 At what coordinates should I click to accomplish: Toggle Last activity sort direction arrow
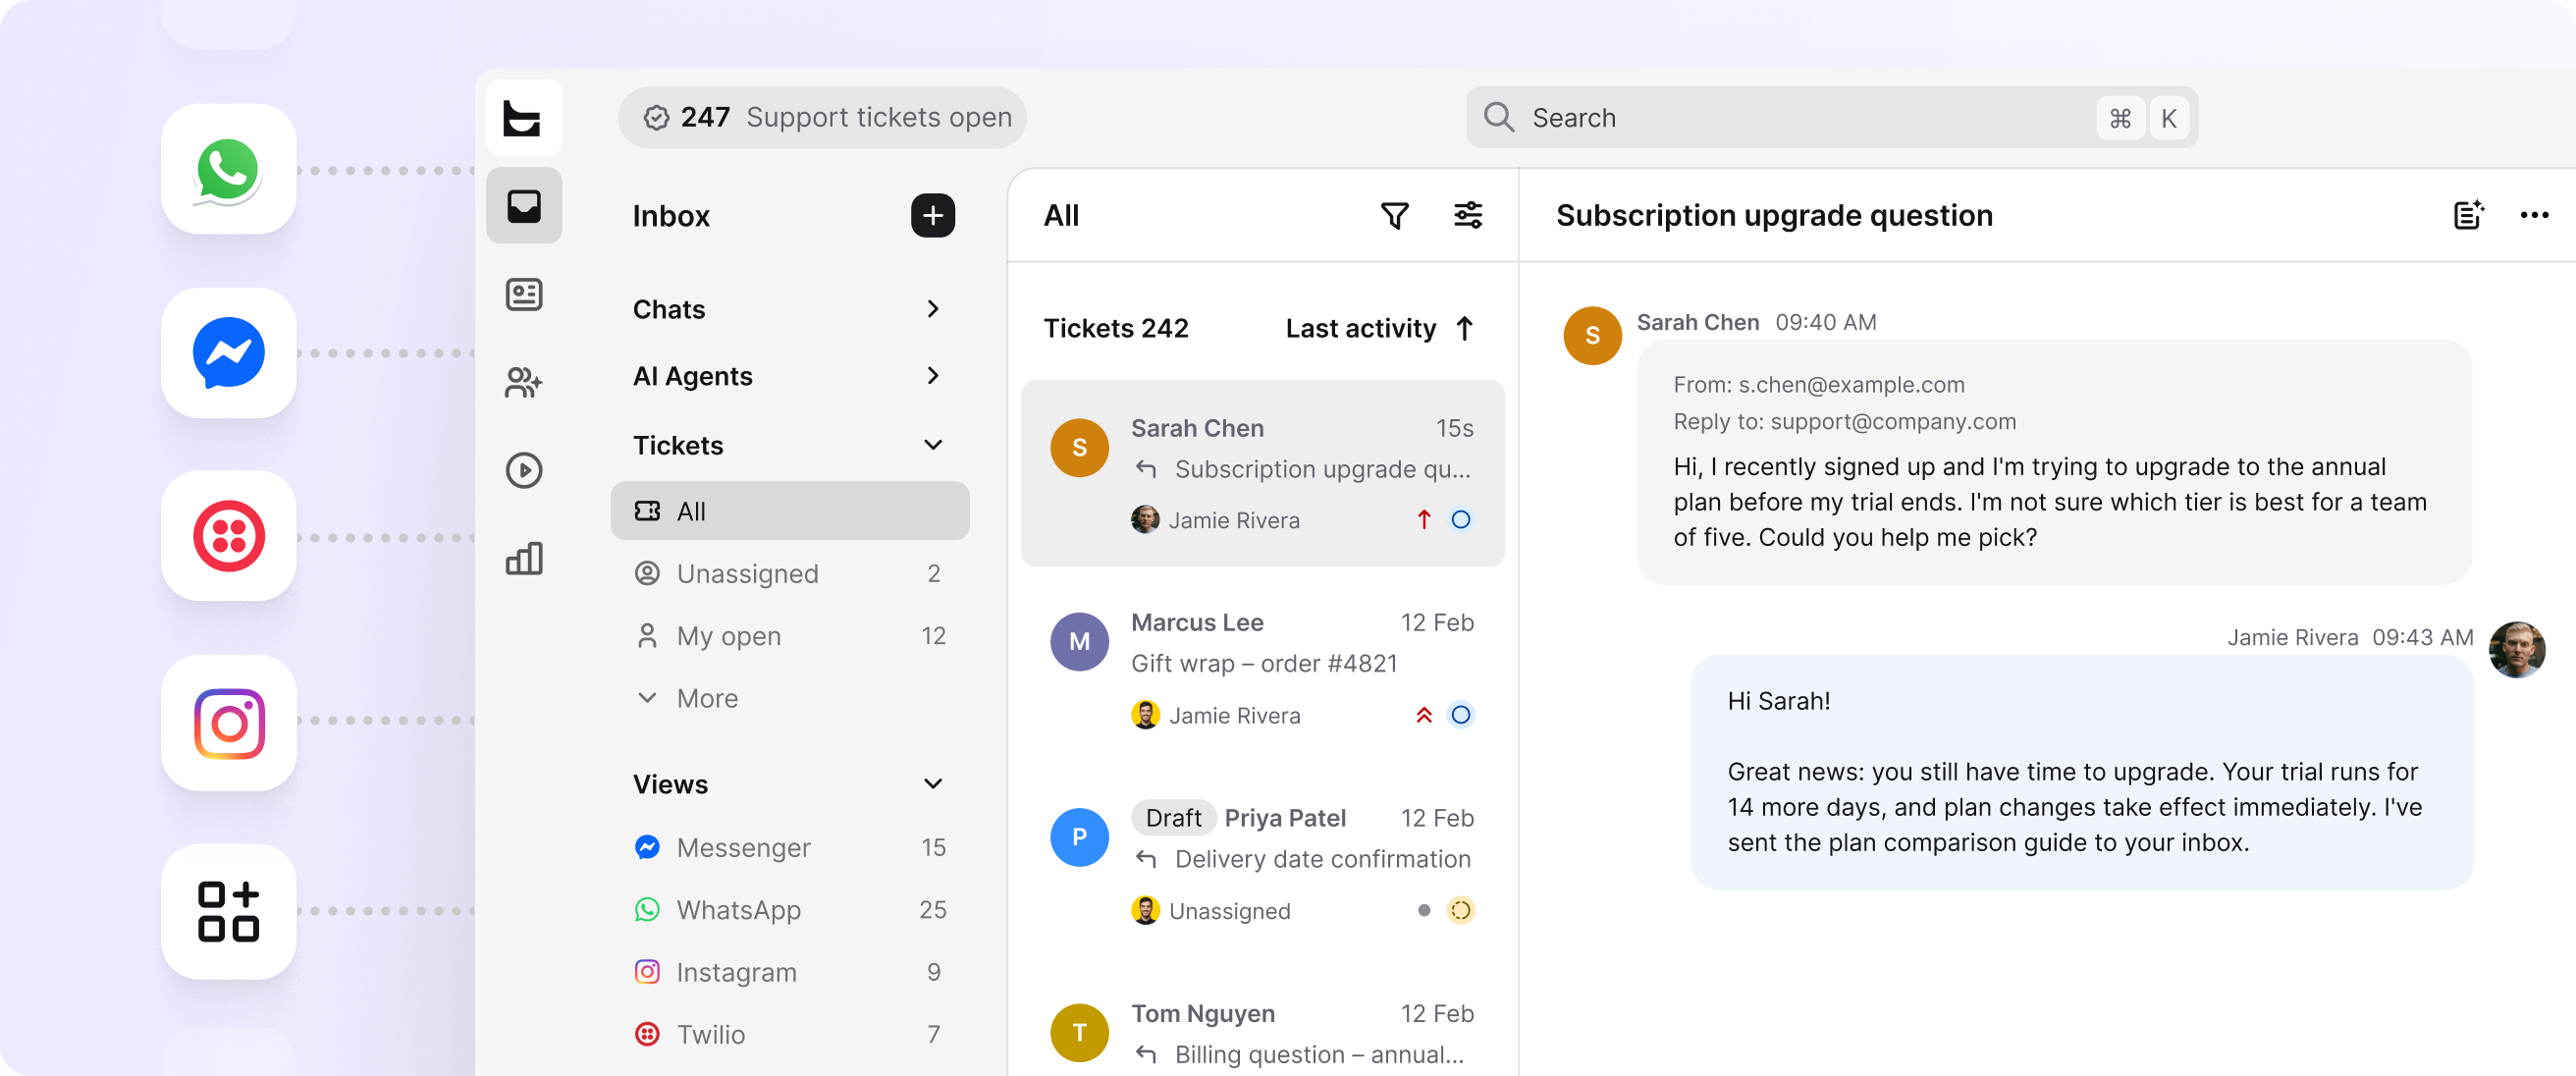tap(1464, 328)
